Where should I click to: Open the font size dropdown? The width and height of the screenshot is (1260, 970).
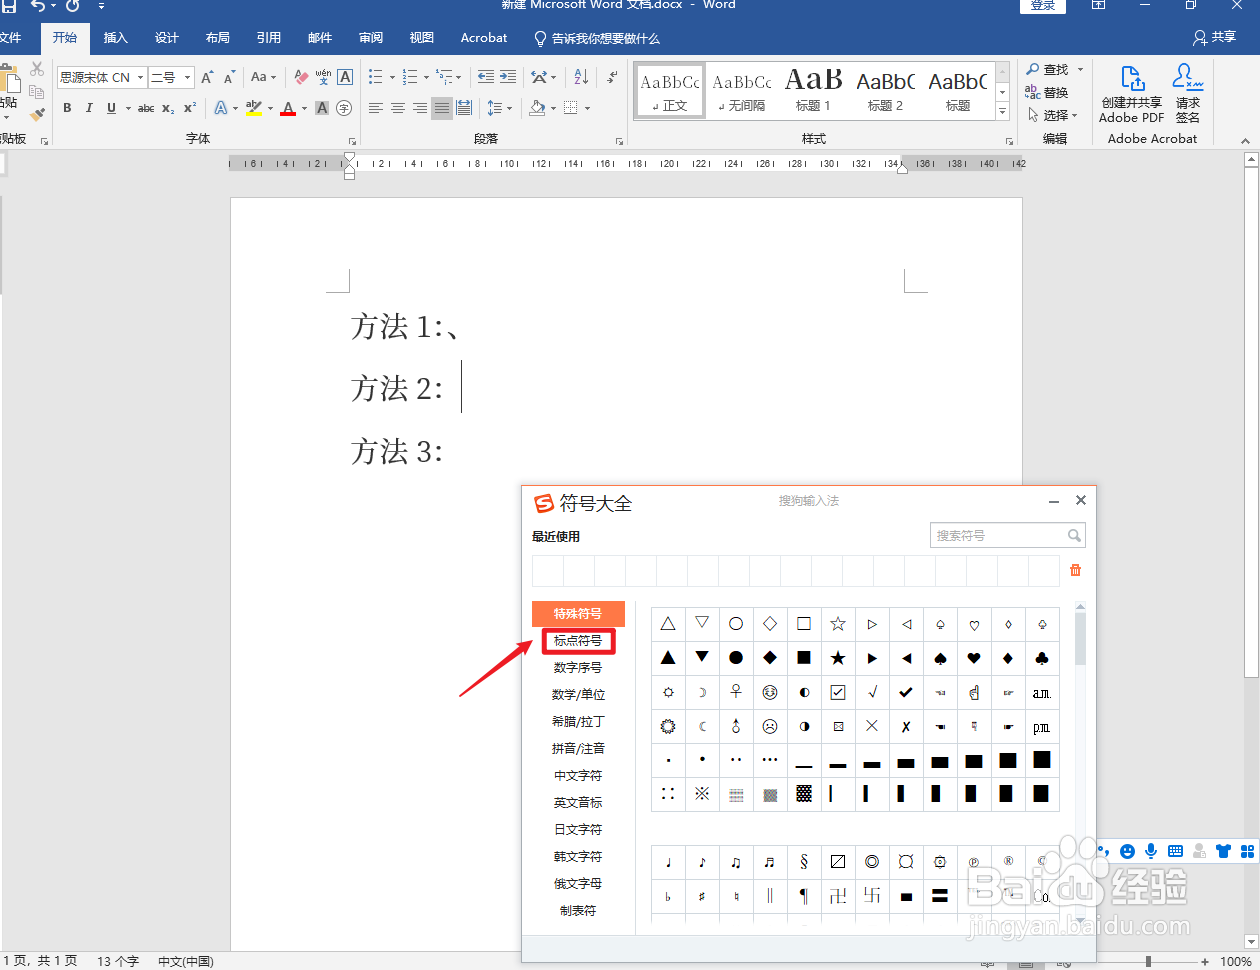(x=186, y=77)
